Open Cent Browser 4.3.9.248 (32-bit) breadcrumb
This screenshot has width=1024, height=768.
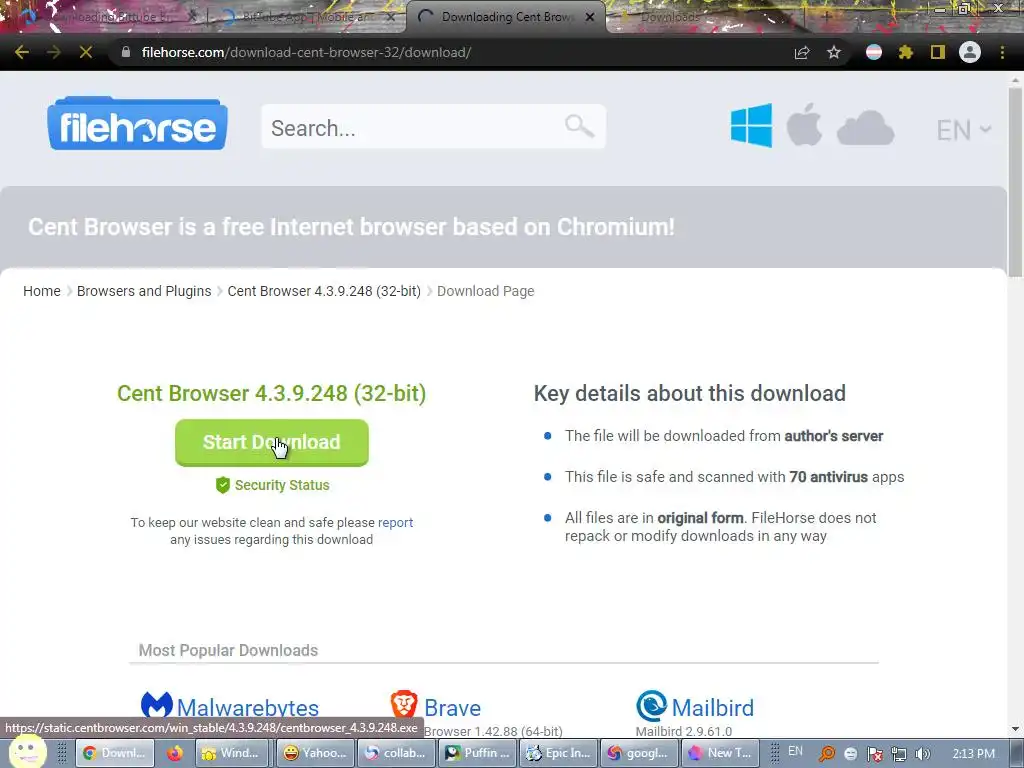tap(324, 291)
